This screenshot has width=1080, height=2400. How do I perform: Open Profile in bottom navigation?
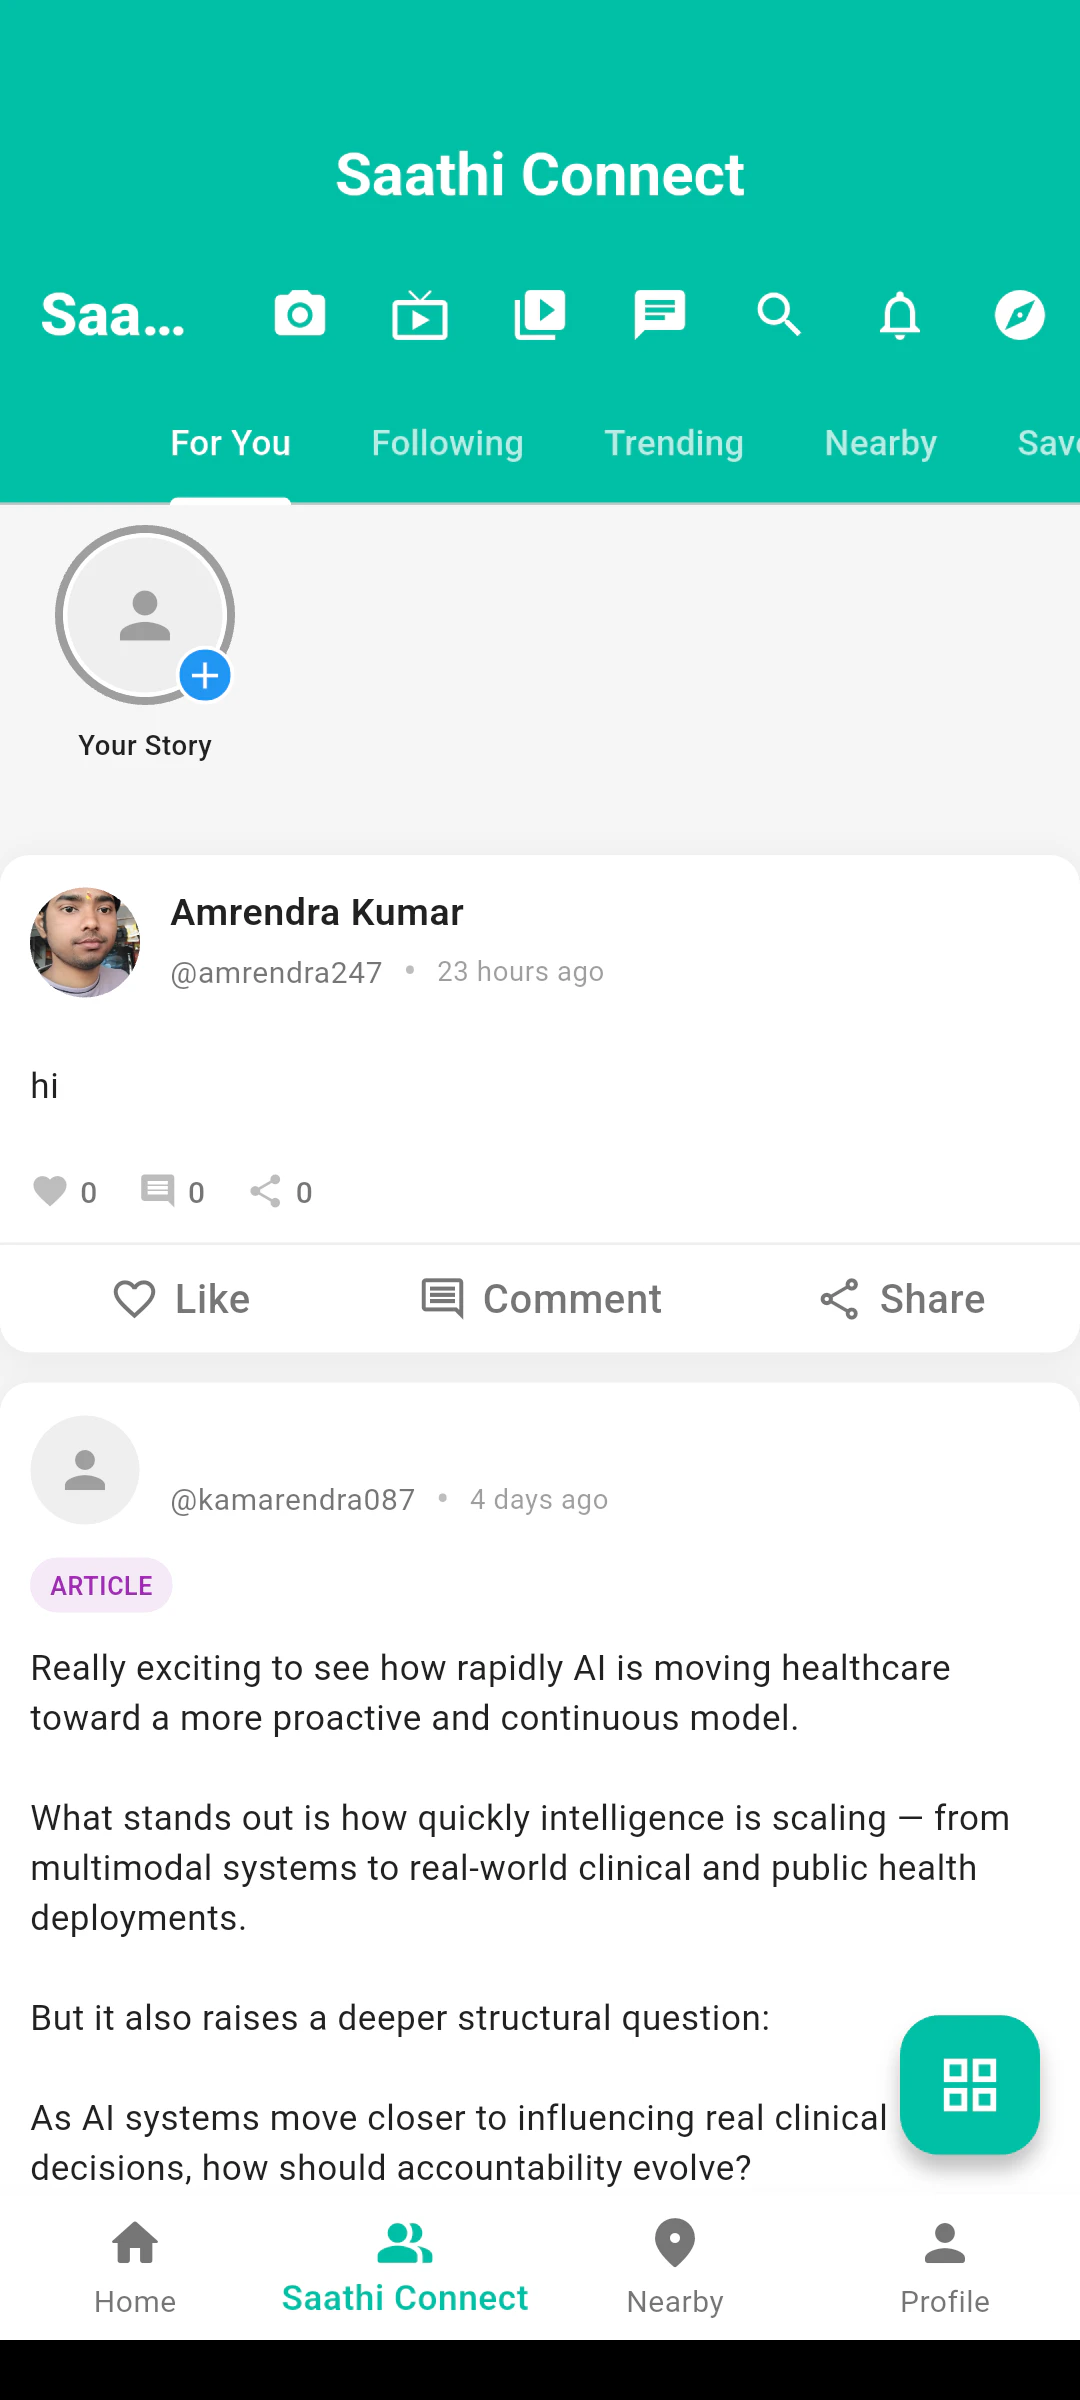[x=945, y=2267]
